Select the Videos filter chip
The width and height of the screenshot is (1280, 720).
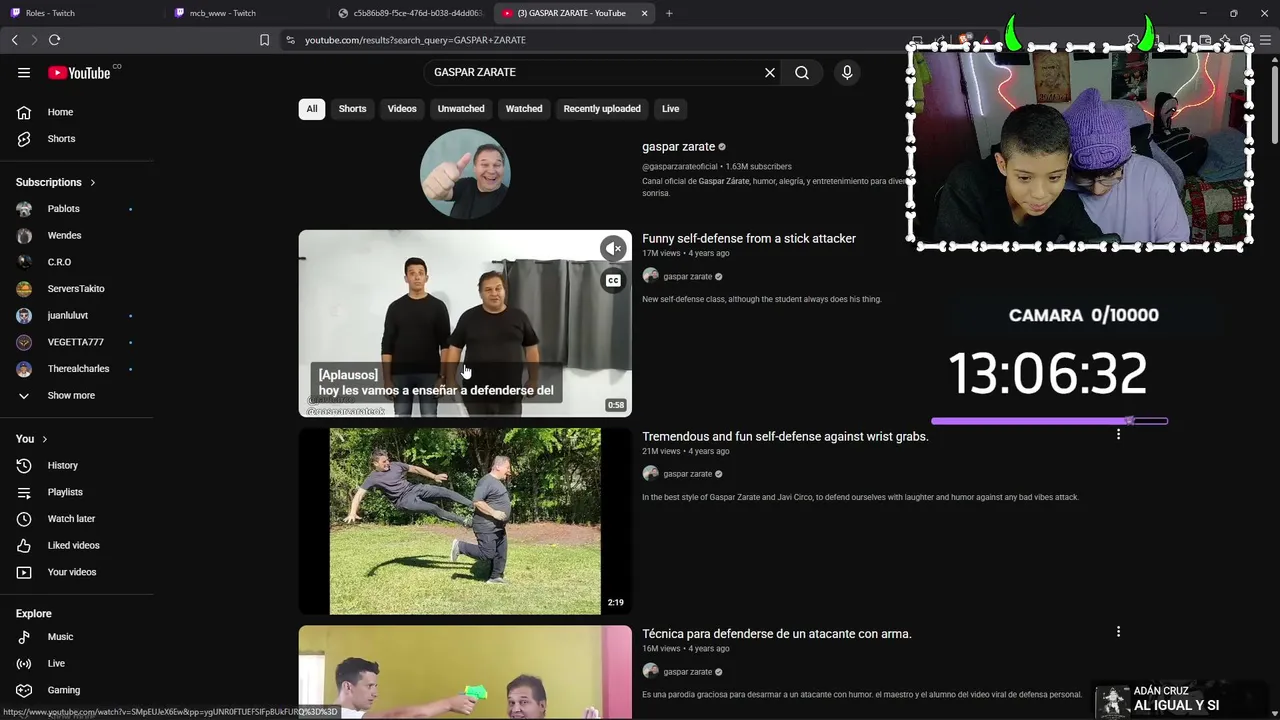pos(402,109)
